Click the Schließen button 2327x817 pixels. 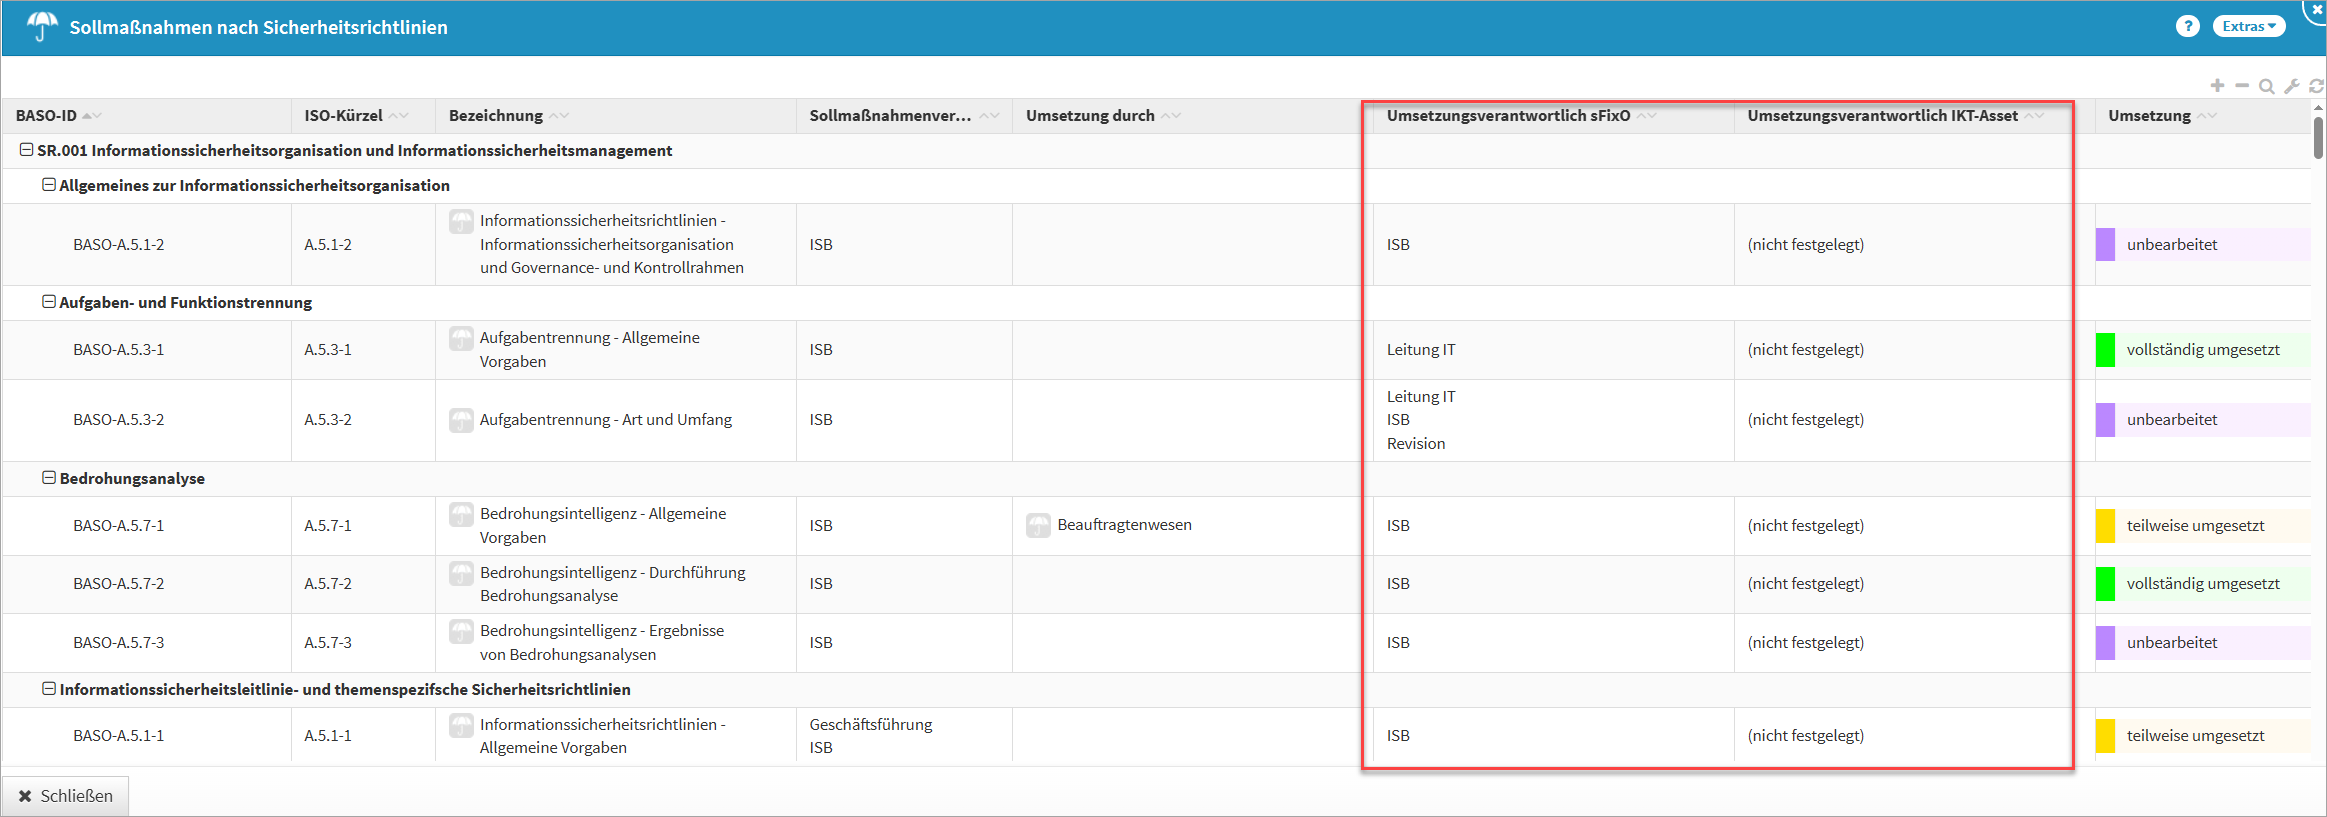point(66,796)
